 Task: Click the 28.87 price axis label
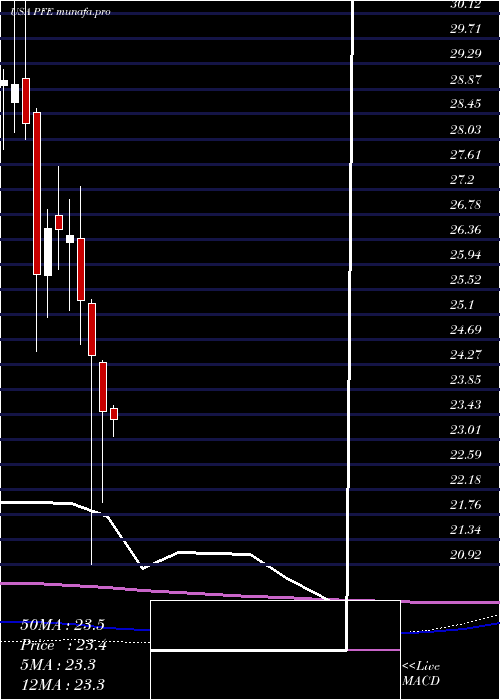click(x=466, y=79)
